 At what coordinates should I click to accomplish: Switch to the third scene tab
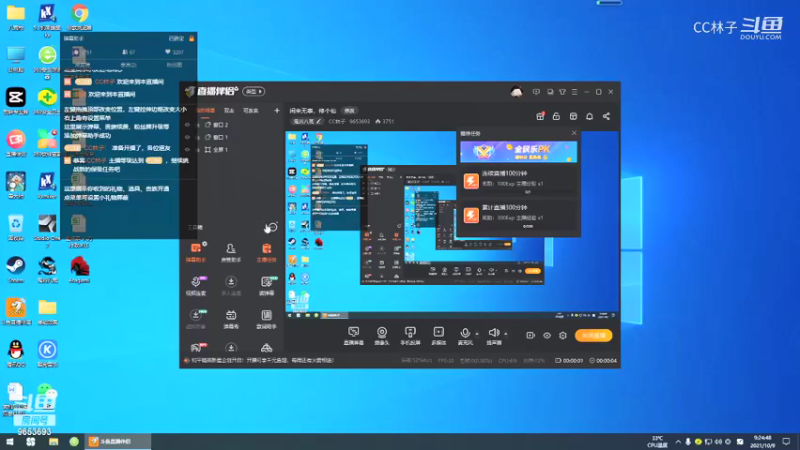tap(251, 110)
